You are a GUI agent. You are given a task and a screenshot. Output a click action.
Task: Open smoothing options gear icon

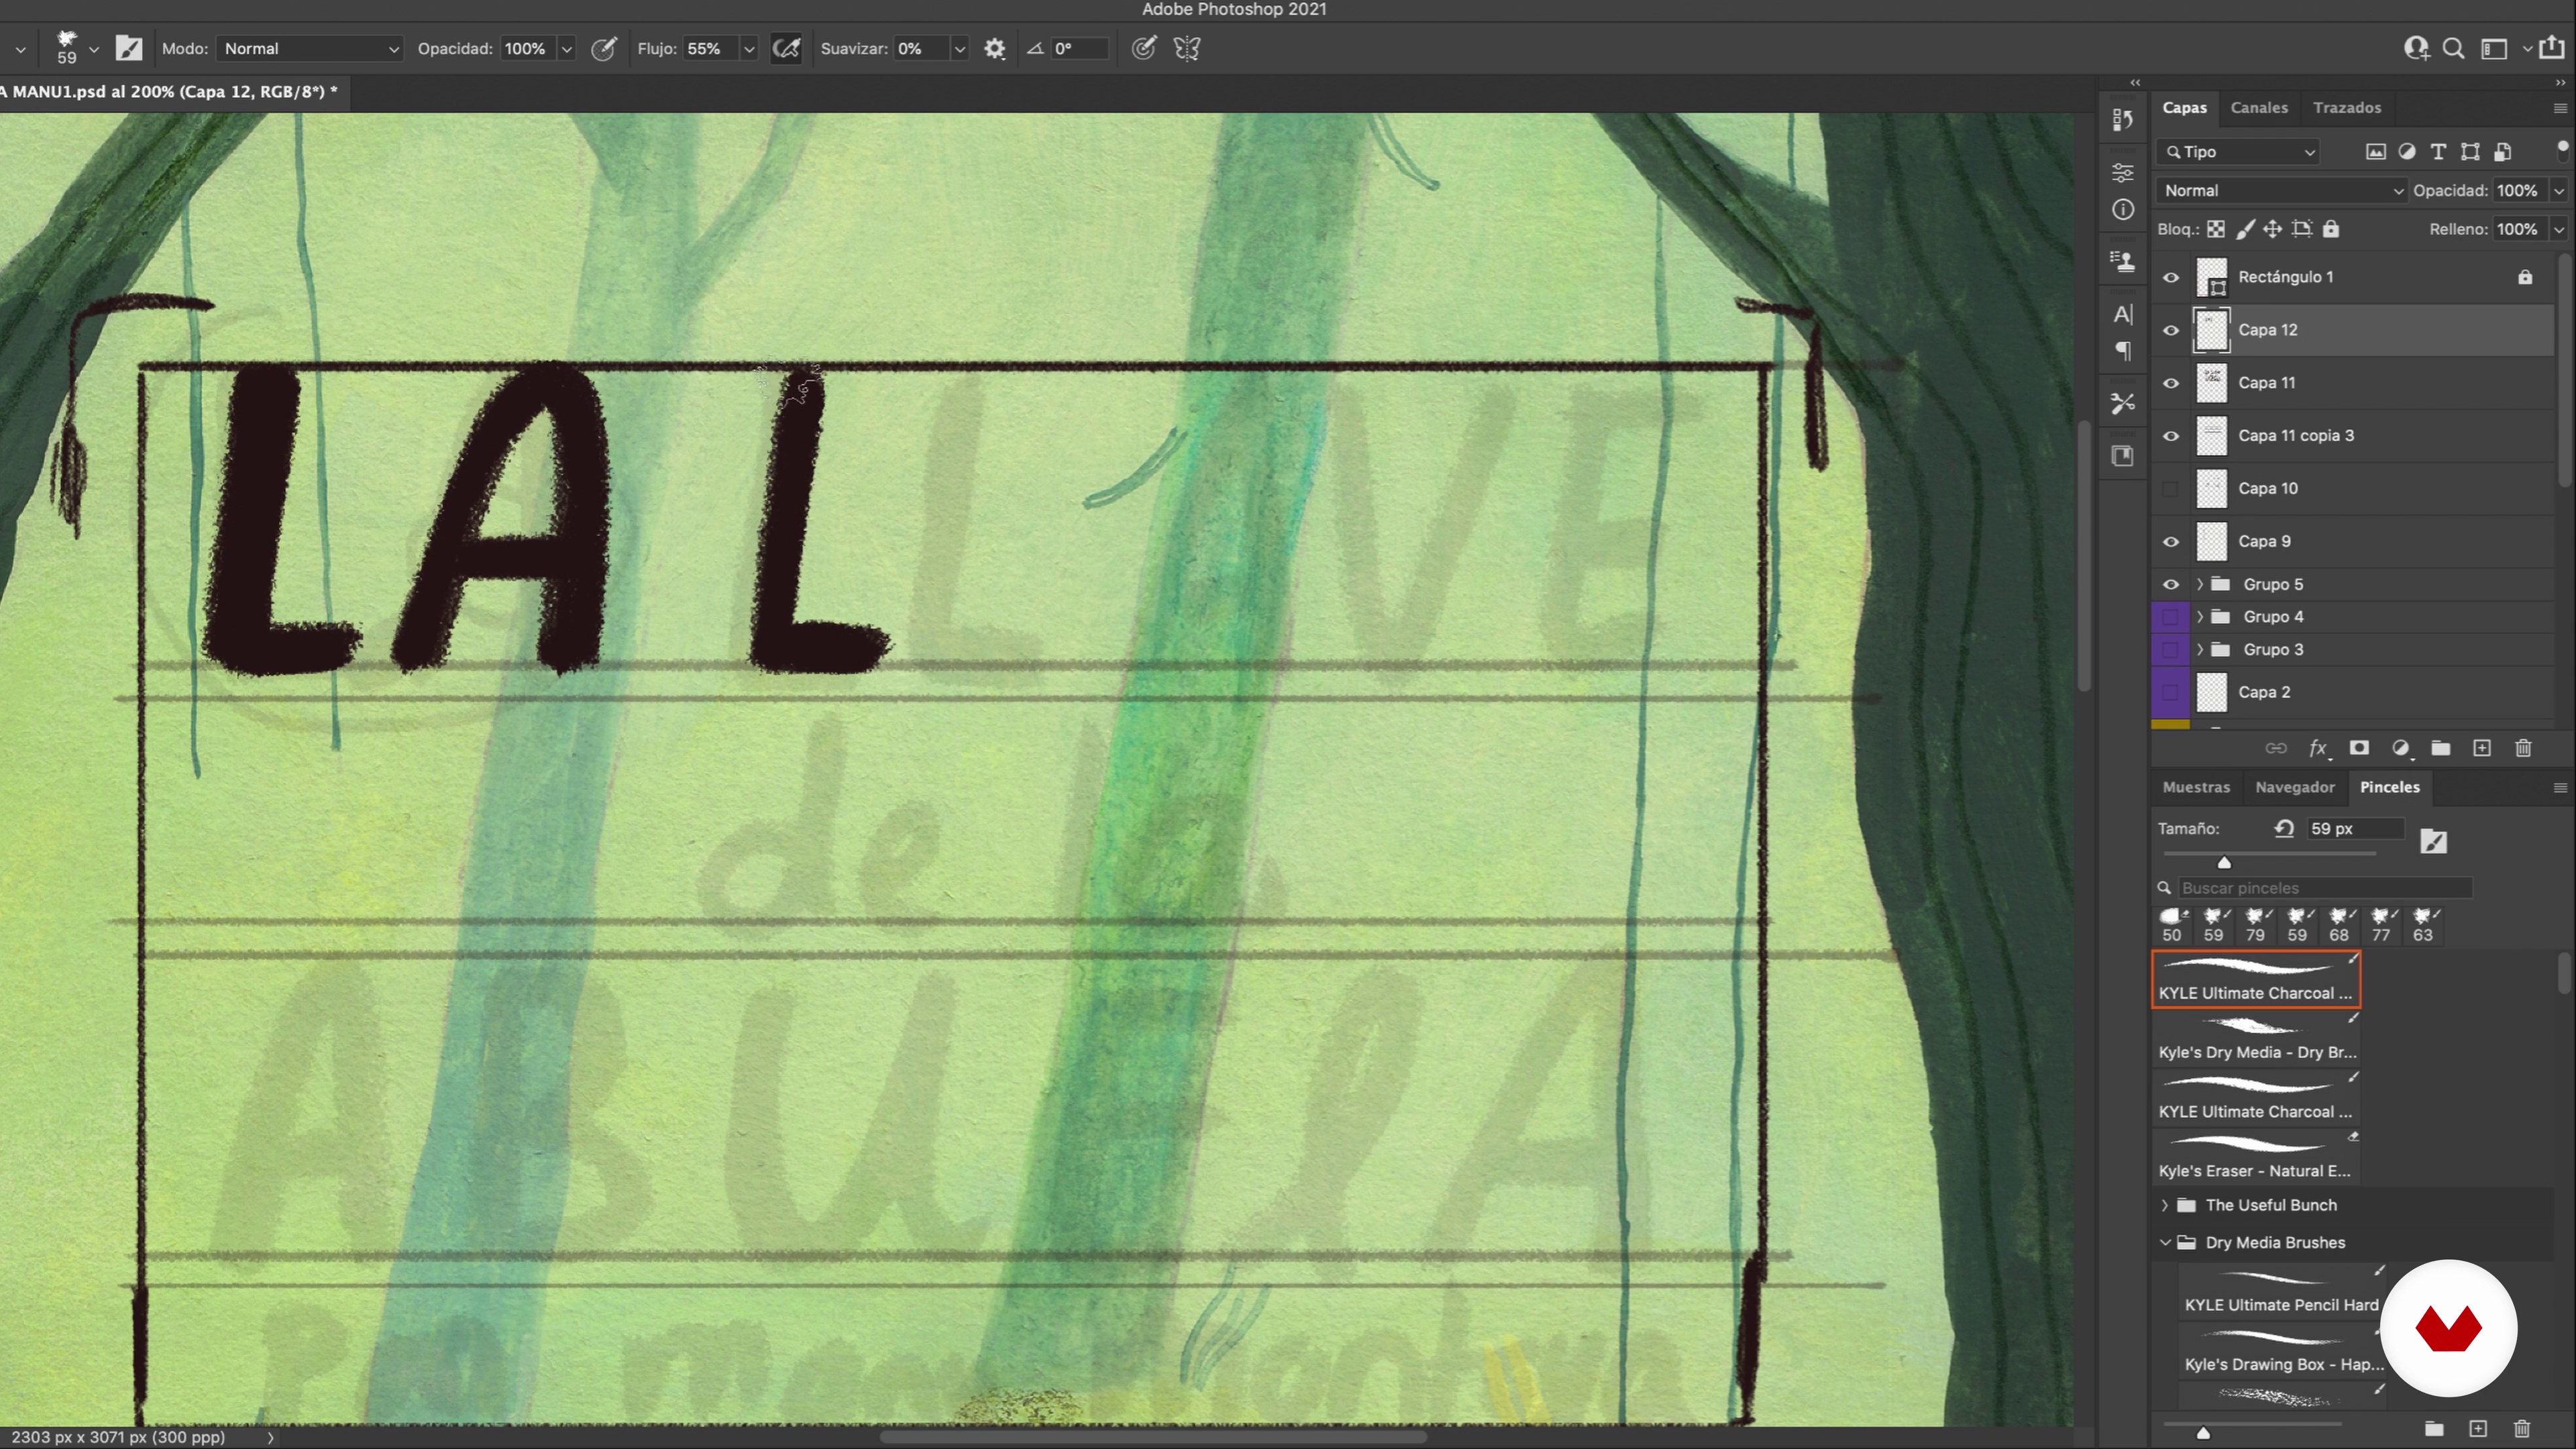(994, 48)
